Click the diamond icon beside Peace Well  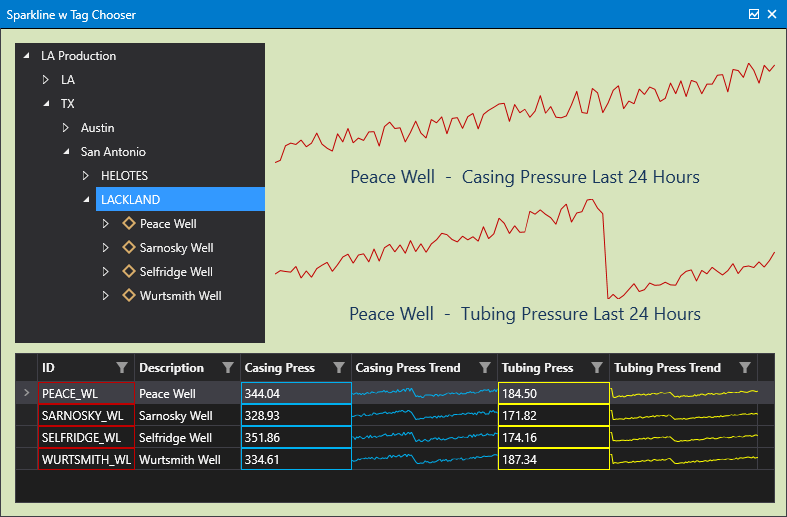click(x=129, y=223)
